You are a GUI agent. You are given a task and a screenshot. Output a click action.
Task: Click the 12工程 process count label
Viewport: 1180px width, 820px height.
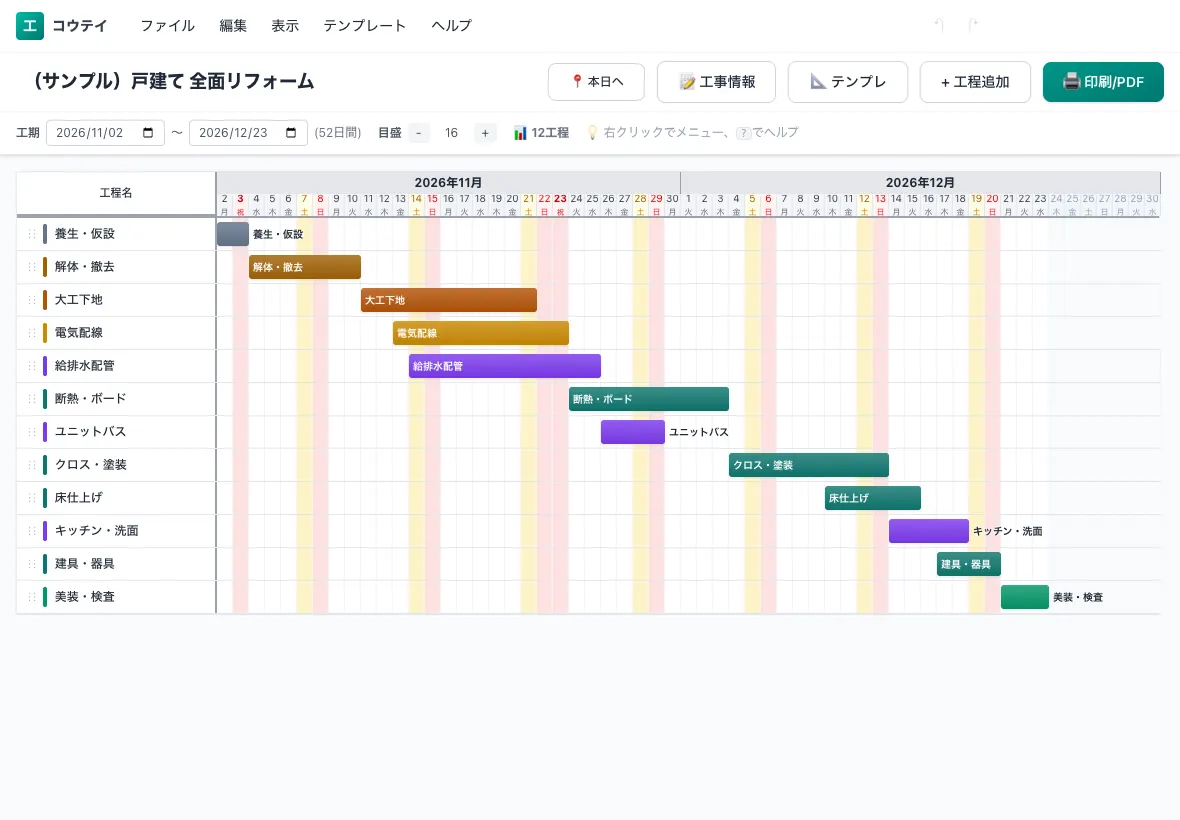[550, 133]
